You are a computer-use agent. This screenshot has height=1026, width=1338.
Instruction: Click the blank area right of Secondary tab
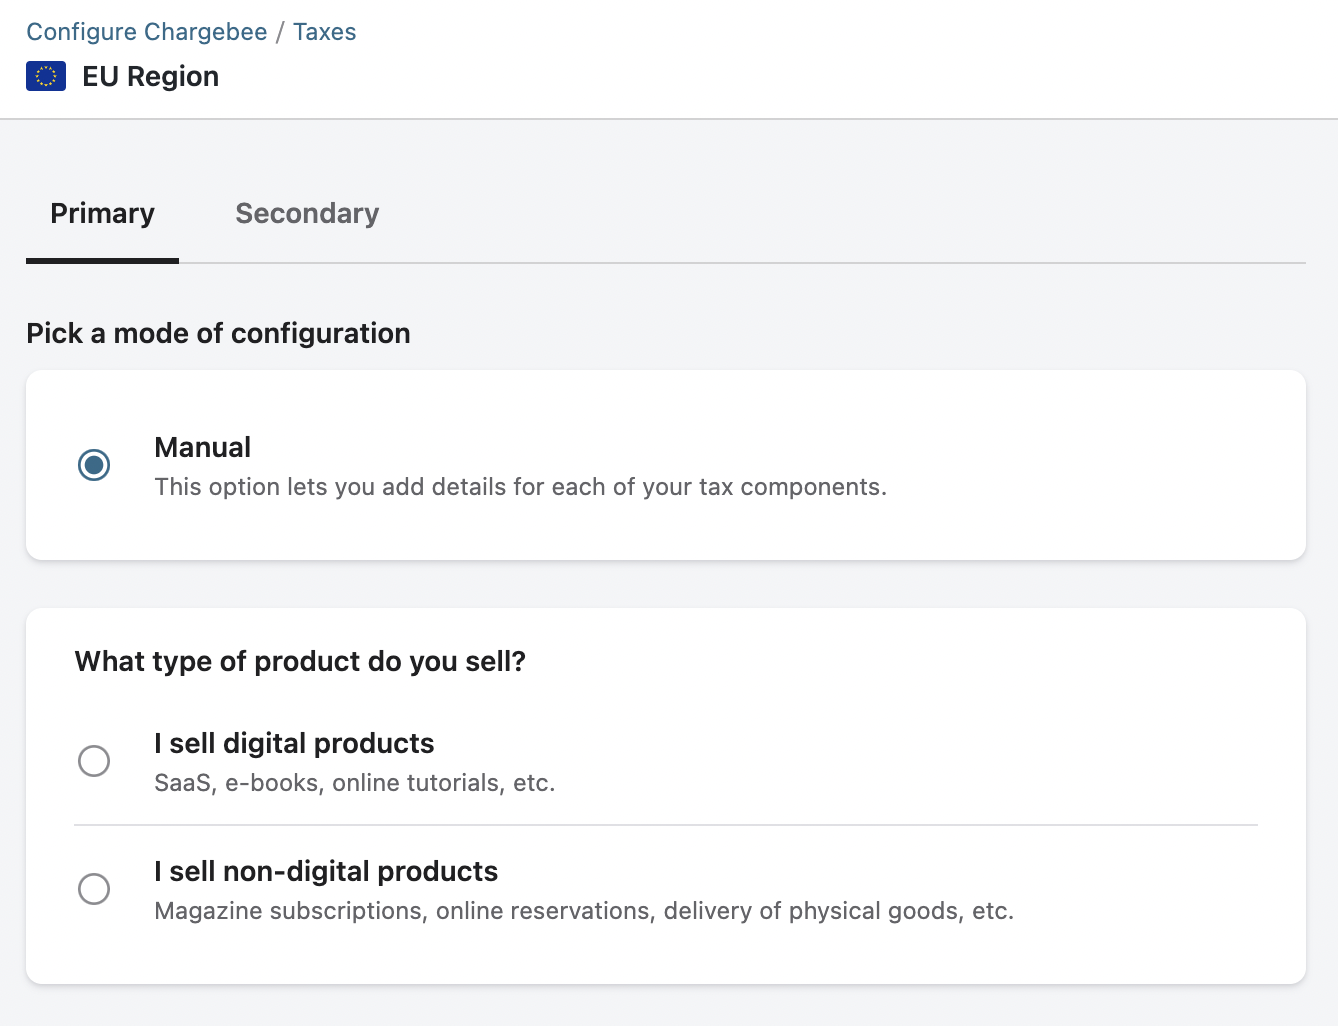click(x=840, y=214)
